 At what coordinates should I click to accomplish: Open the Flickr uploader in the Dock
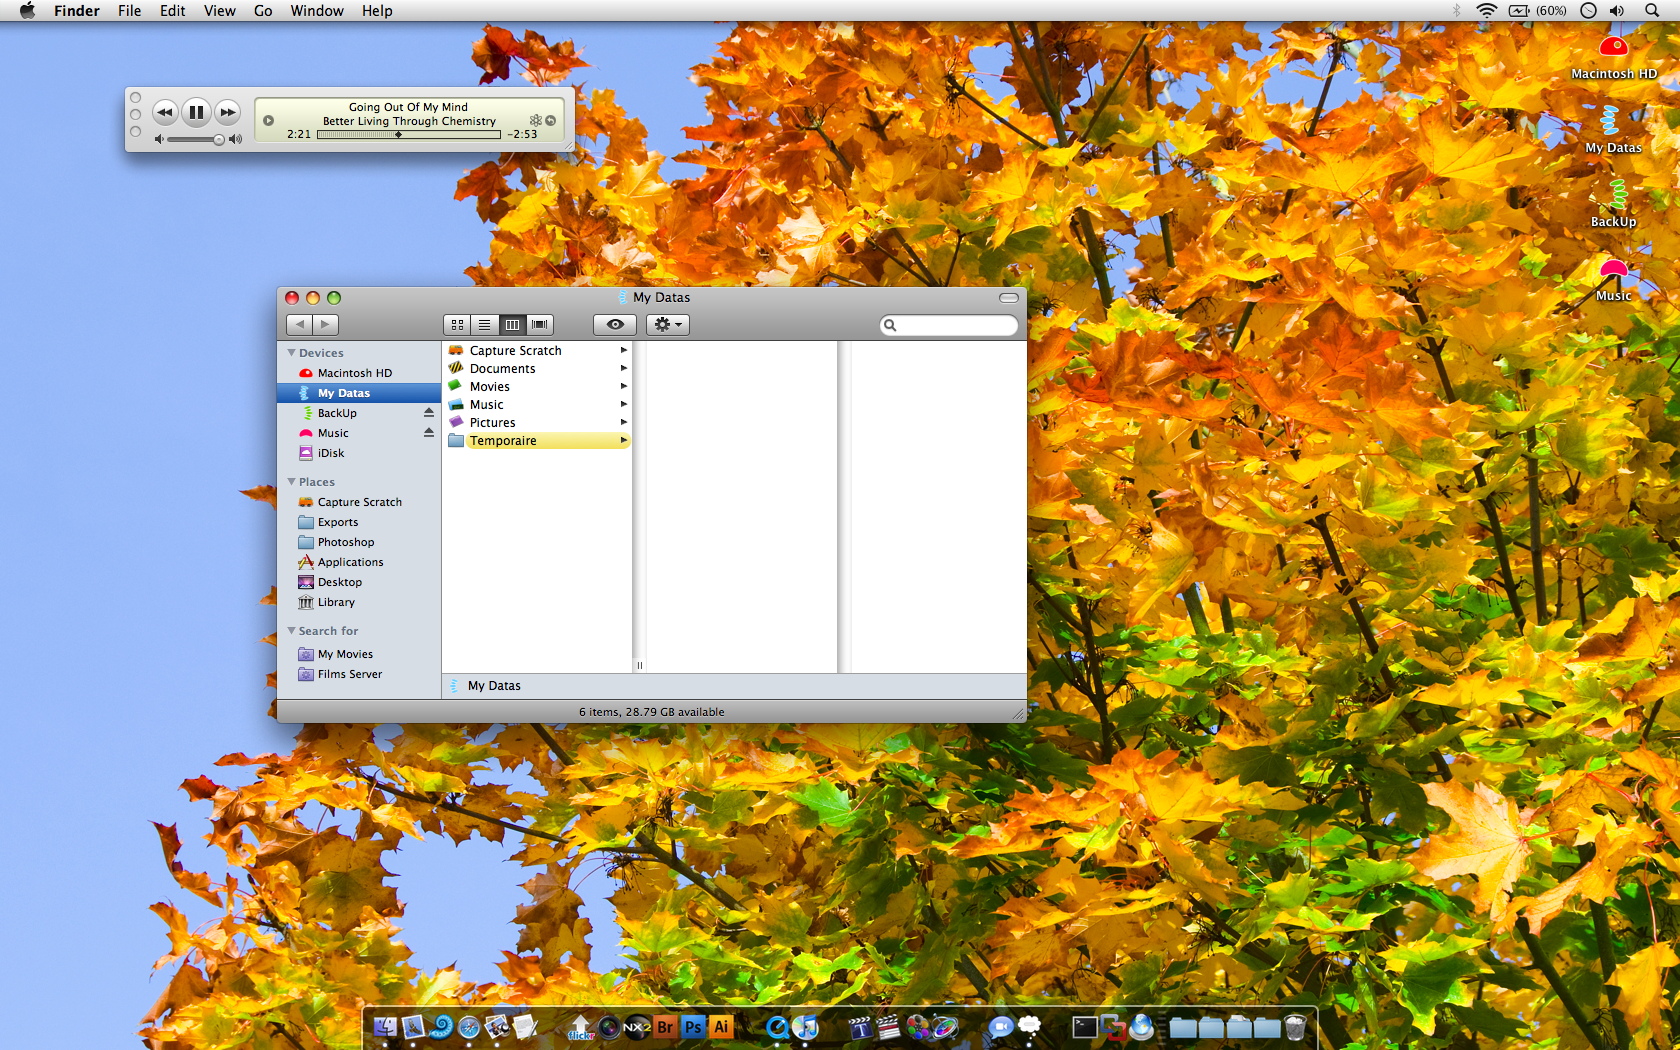click(x=581, y=1027)
